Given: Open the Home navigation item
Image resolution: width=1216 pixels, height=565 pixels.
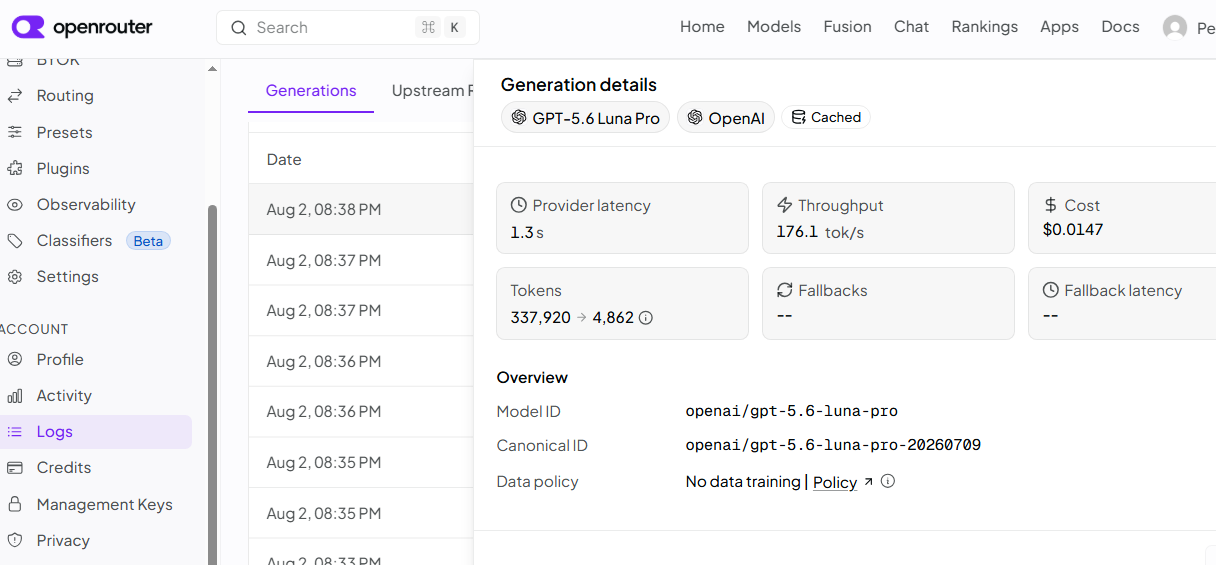Looking at the screenshot, I should point(702,27).
